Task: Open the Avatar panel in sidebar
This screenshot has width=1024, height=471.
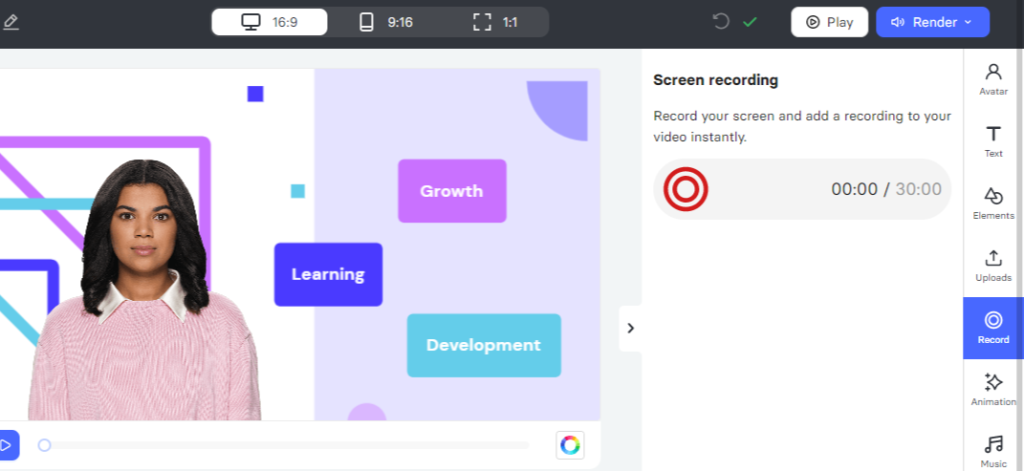Action: tap(993, 80)
